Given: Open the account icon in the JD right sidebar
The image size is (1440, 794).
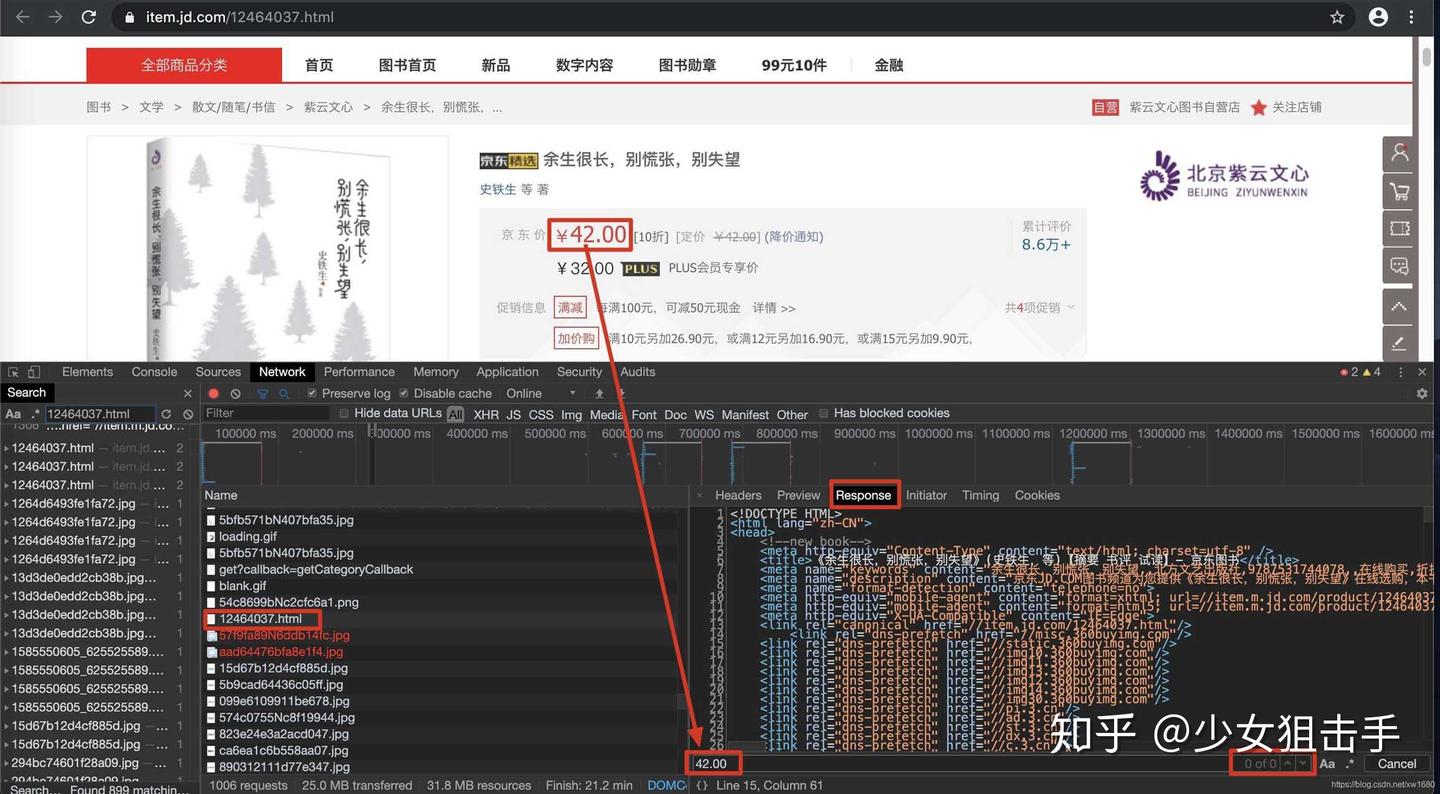Looking at the screenshot, I should pos(1399,153).
